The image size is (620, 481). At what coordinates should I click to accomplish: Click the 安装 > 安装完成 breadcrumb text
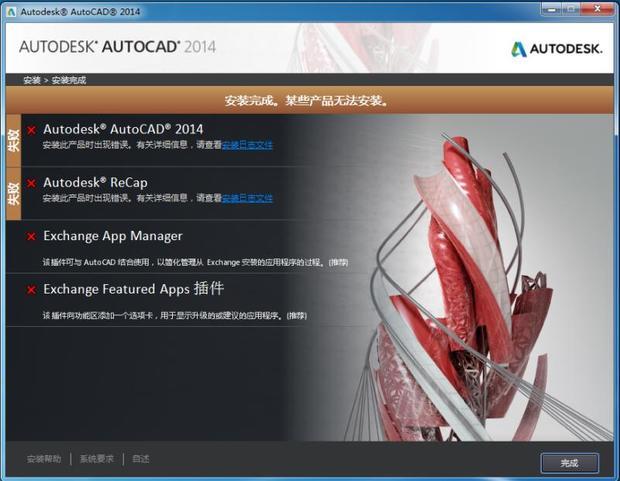point(54,80)
